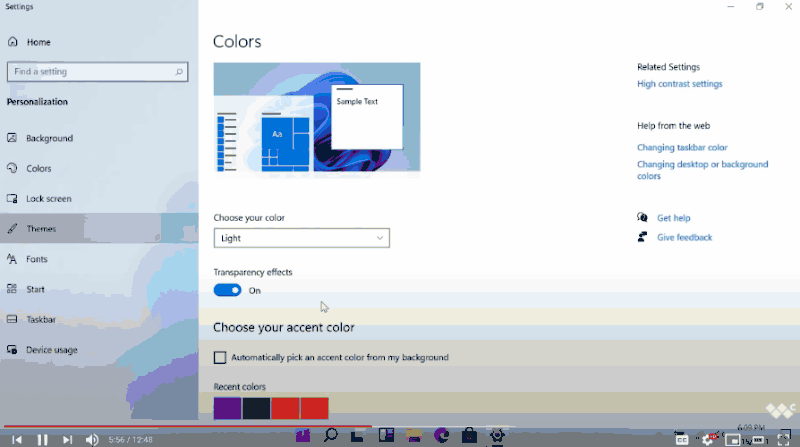The image size is (800, 447).
Task: Open Changing taskbar color help link
Action: tap(682, 147)
